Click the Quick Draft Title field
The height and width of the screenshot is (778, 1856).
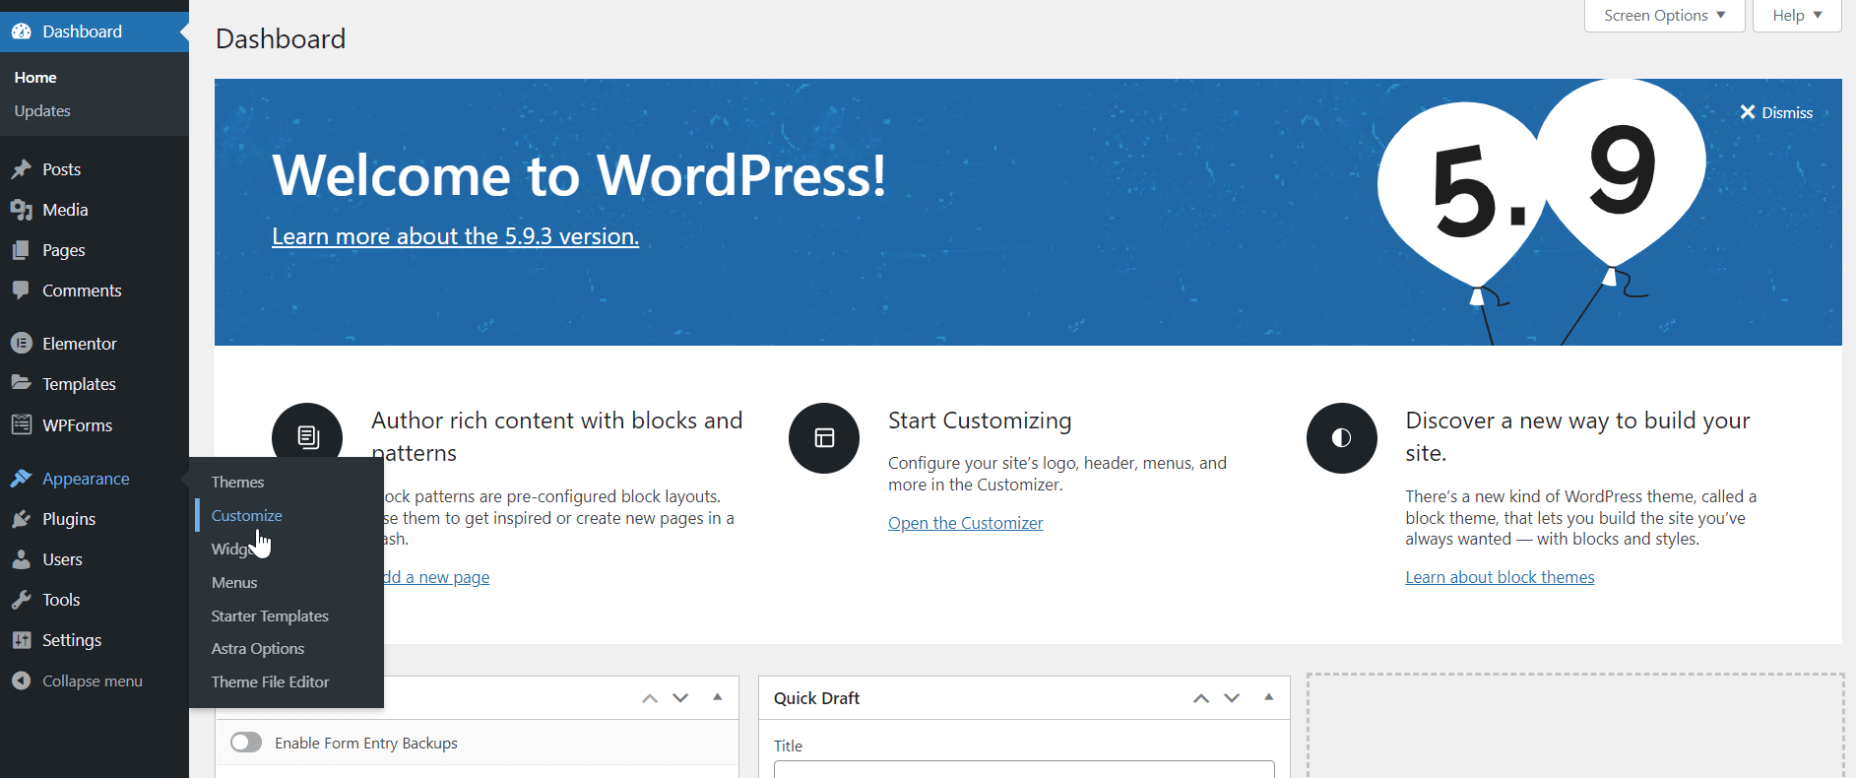coord(1024,769)
